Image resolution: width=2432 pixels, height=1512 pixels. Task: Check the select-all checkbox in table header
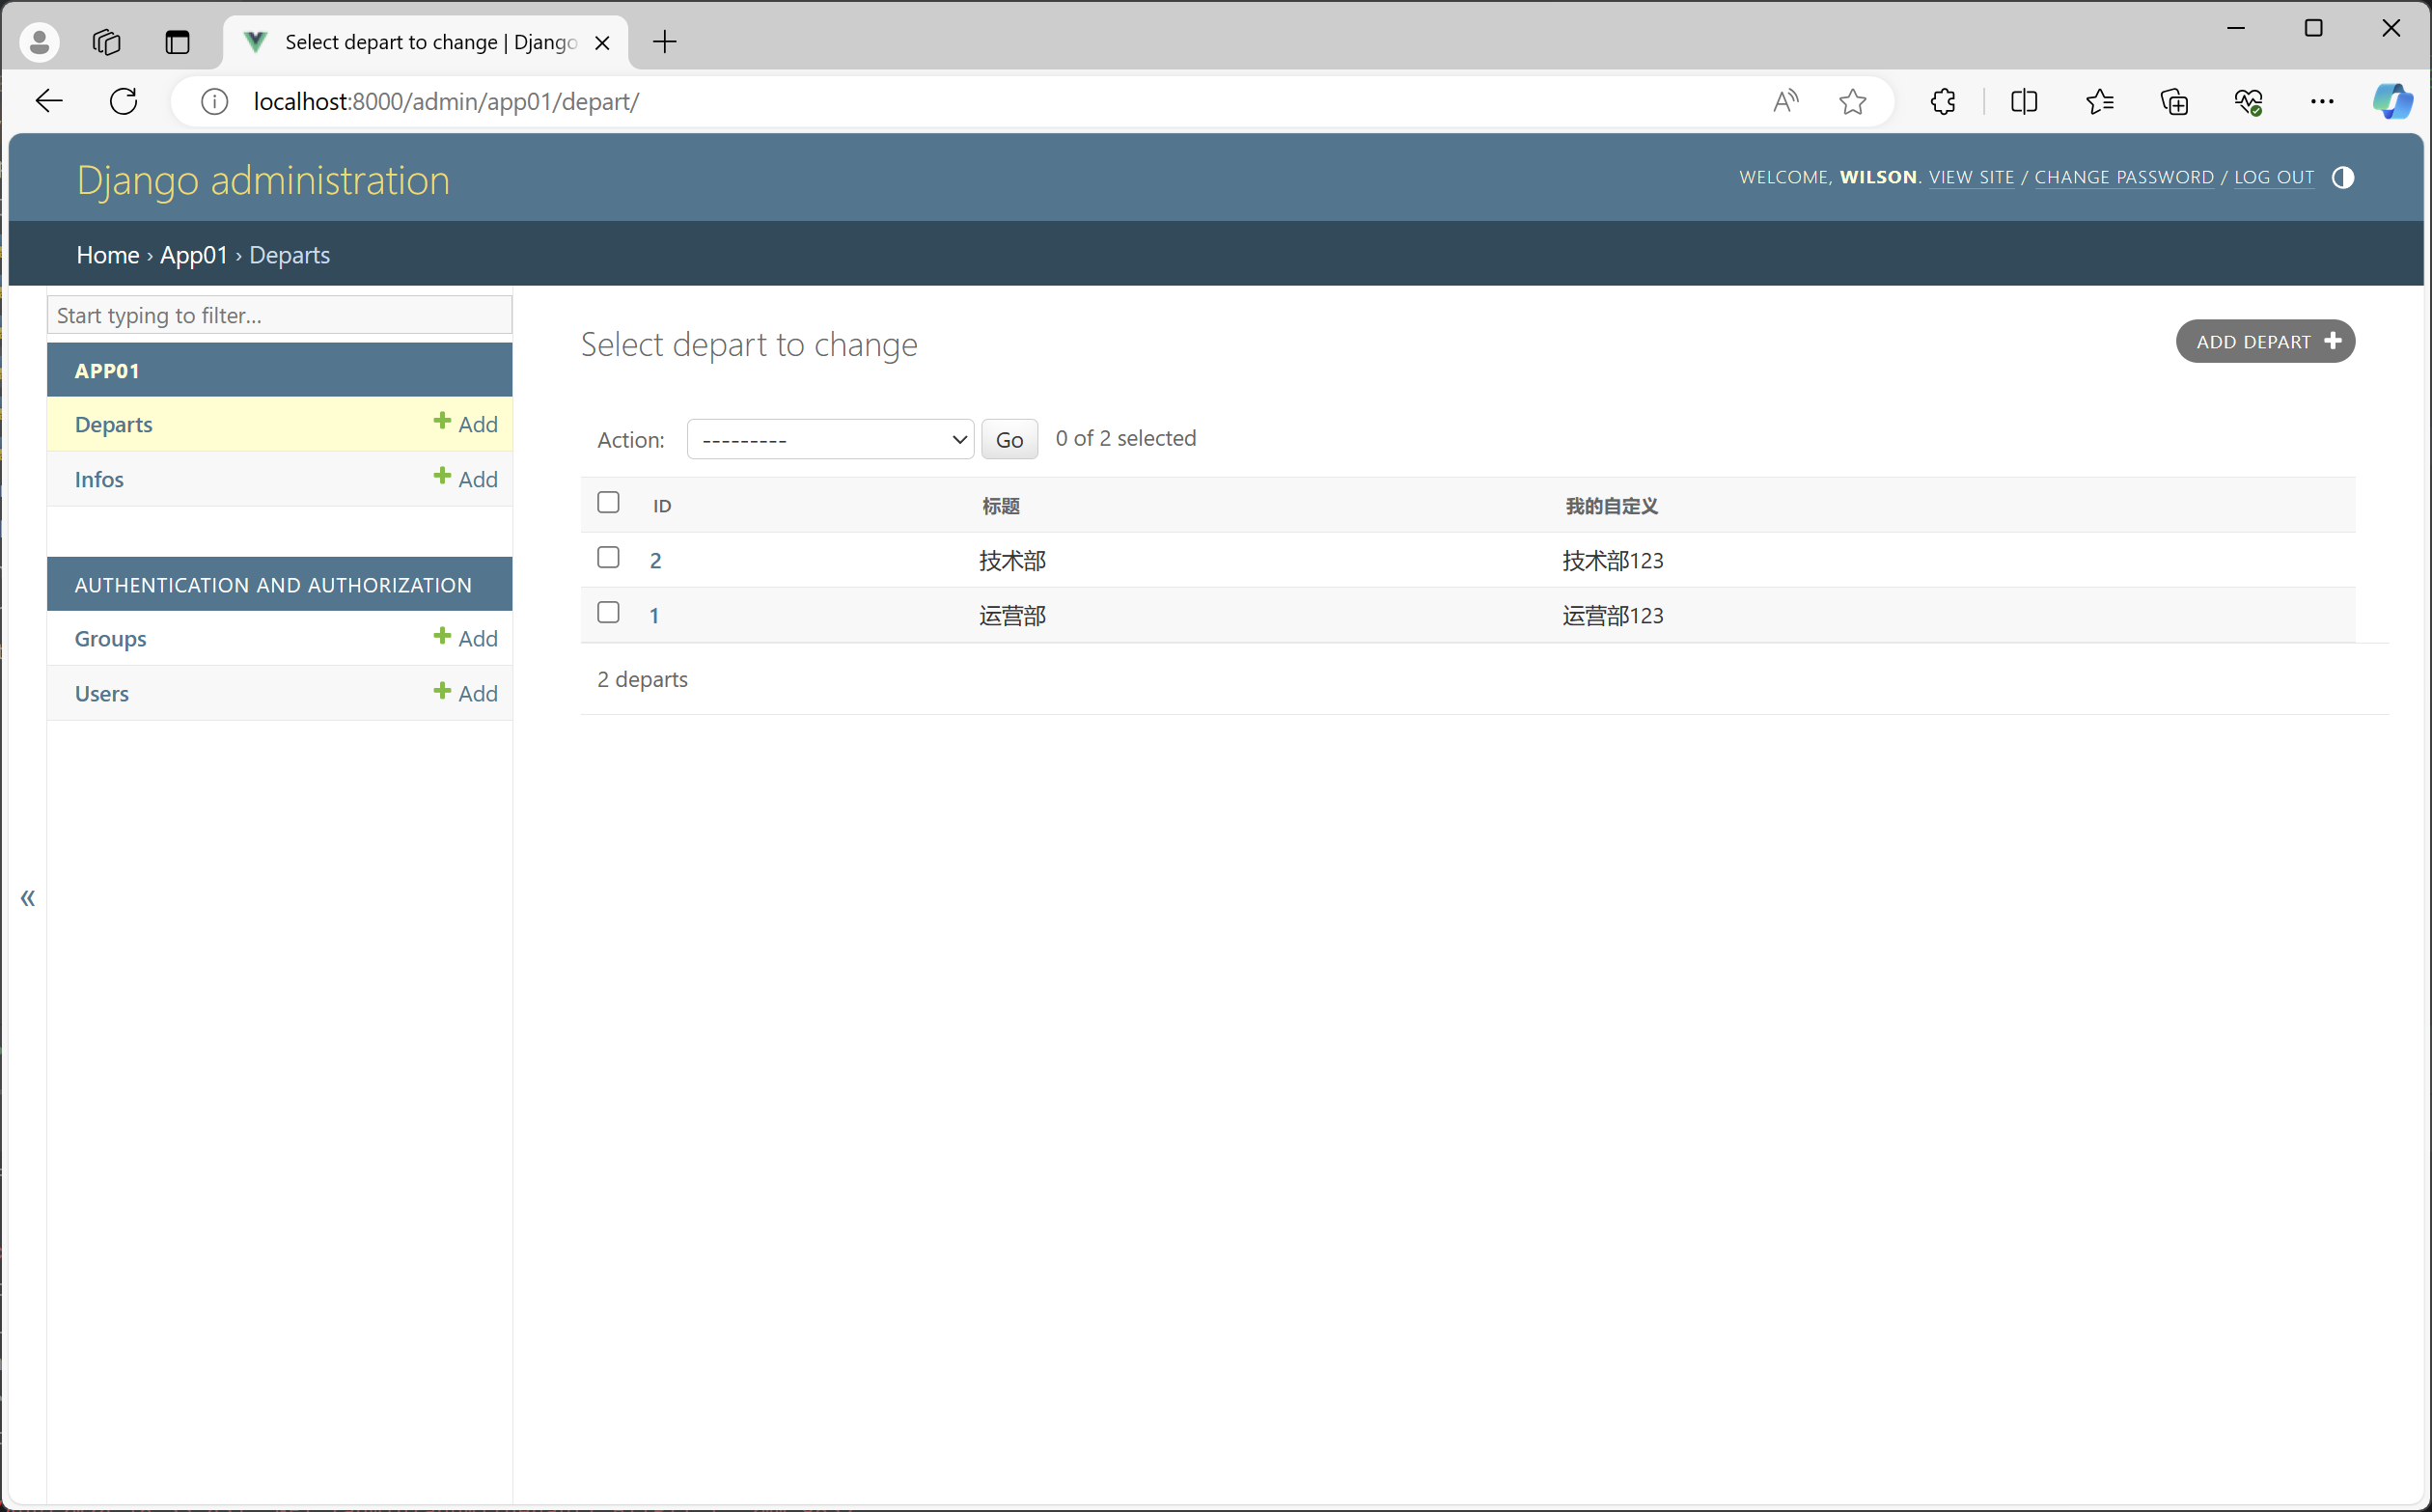608,502
